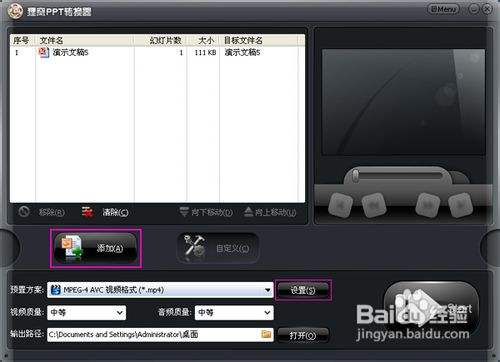This screenshot has width=500, height=362.
Task: Click the rightmost playback button under preview
Action: [x=460, y=205]
